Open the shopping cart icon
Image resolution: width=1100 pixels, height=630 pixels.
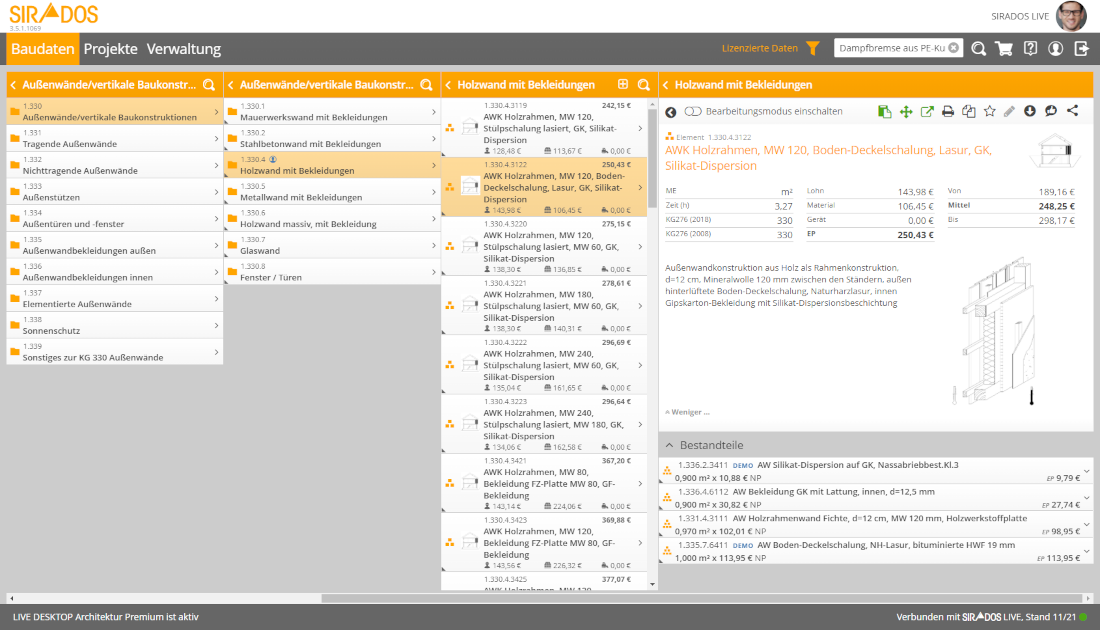pyautogui.click(x=1004, y=48)
